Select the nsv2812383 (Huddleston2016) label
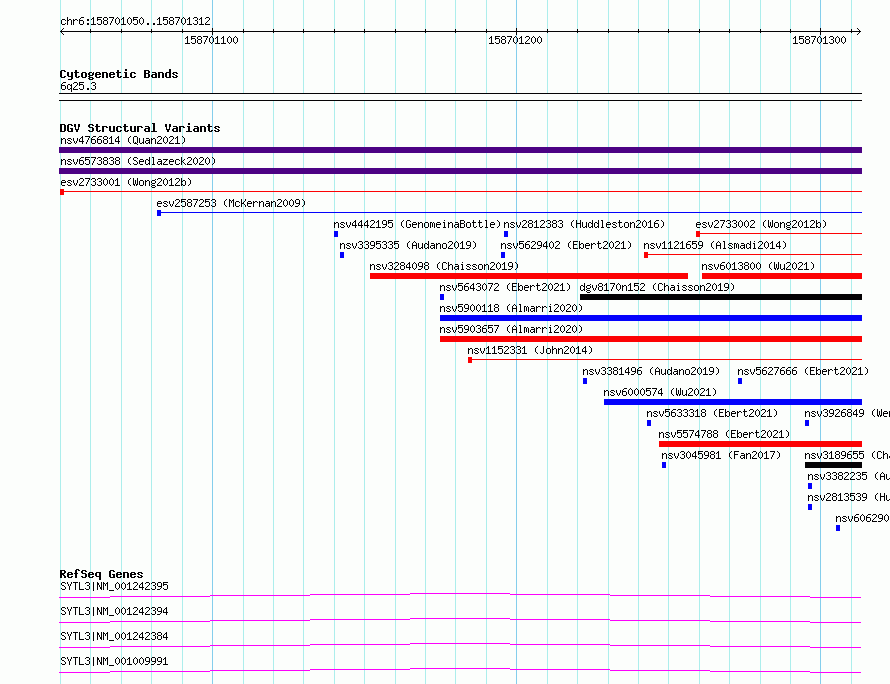This screenshot has width=890, height=684. coord(584,224)
